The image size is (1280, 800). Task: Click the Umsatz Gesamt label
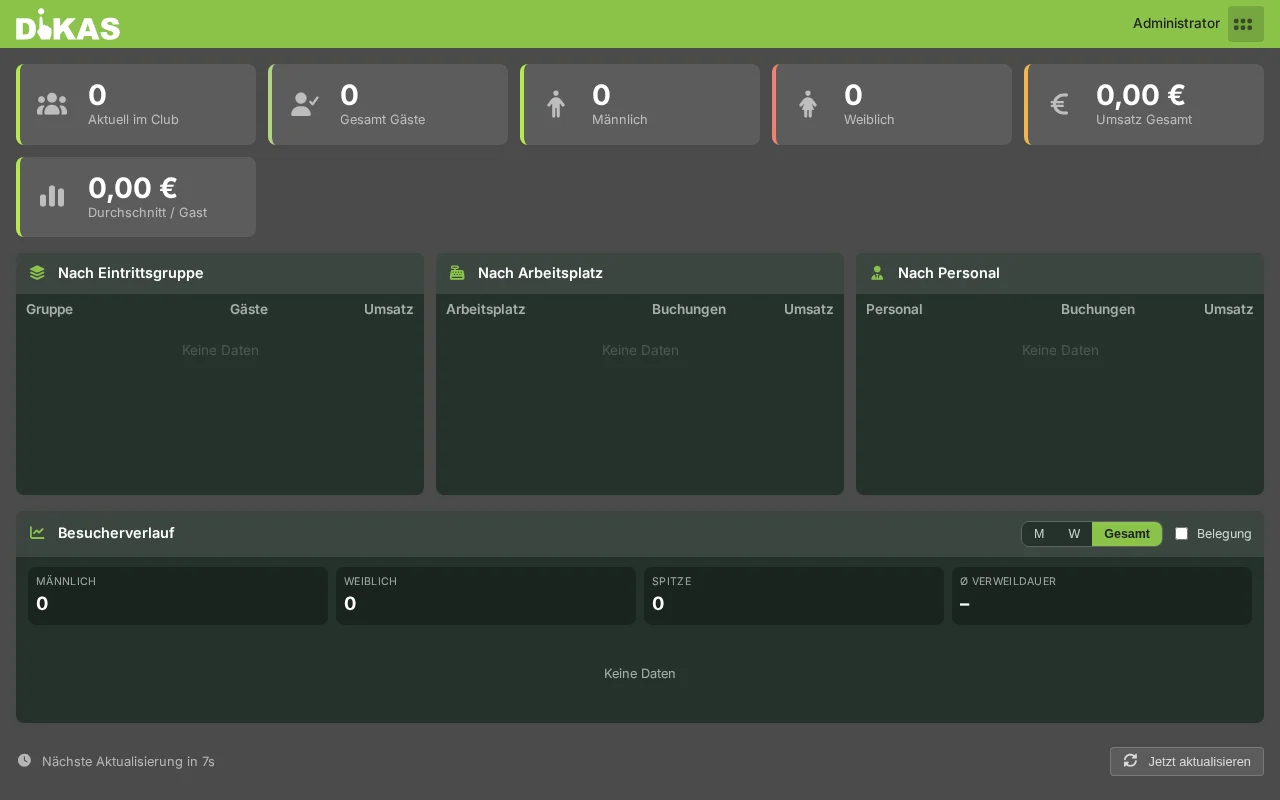point(1144,120)
